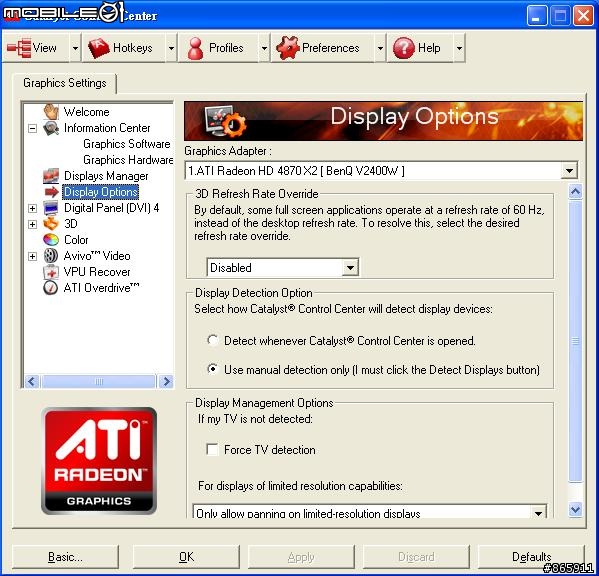Click the tree horizontal scrollbar thumb
This screenshot has height=576, width=599.
(x=99, y=381)
